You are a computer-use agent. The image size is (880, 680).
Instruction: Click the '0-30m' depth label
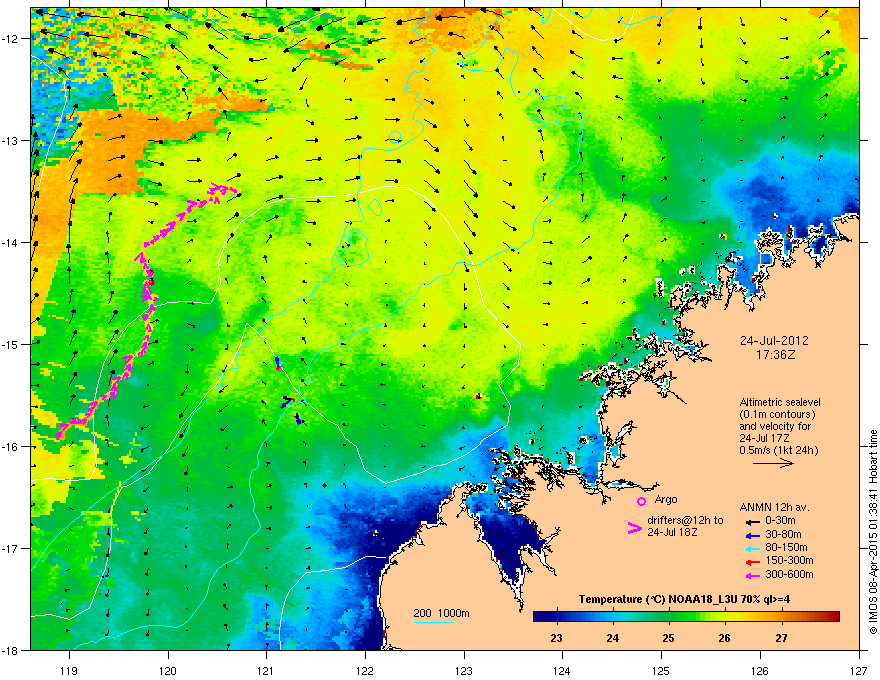[780, 521]
